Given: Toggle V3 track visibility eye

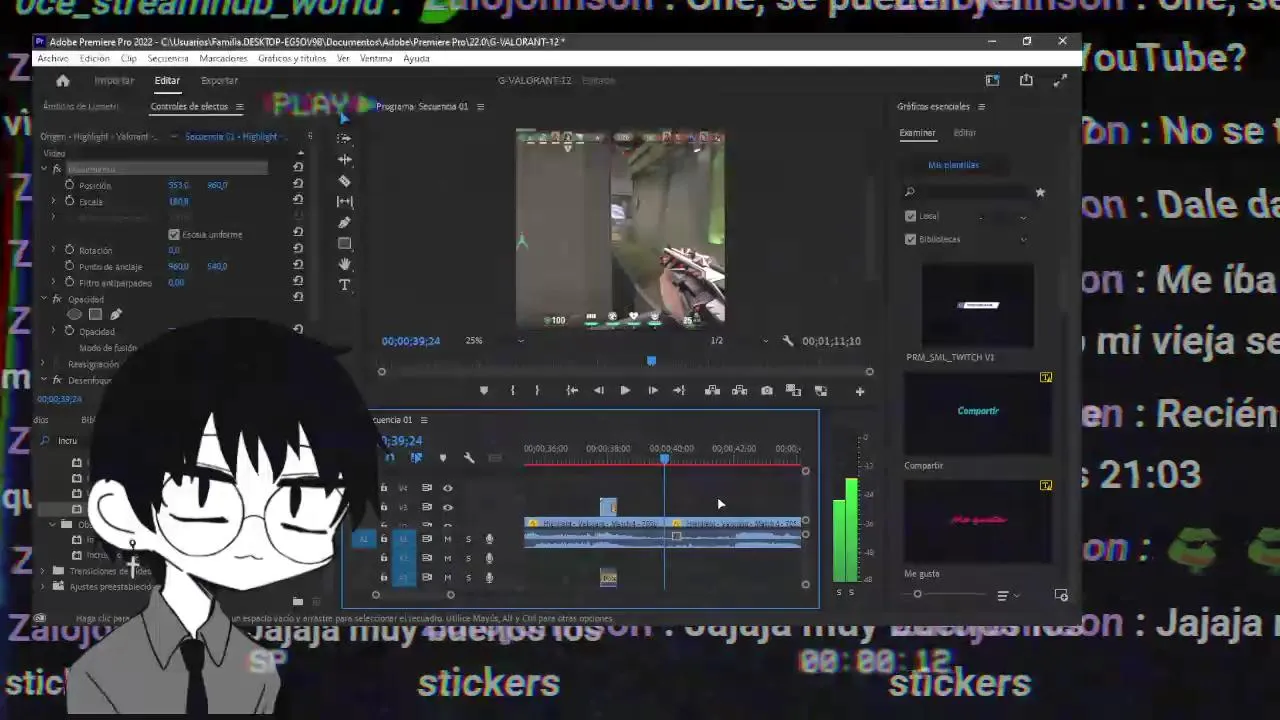Looking at the screenshot, I should click(447, 507).
